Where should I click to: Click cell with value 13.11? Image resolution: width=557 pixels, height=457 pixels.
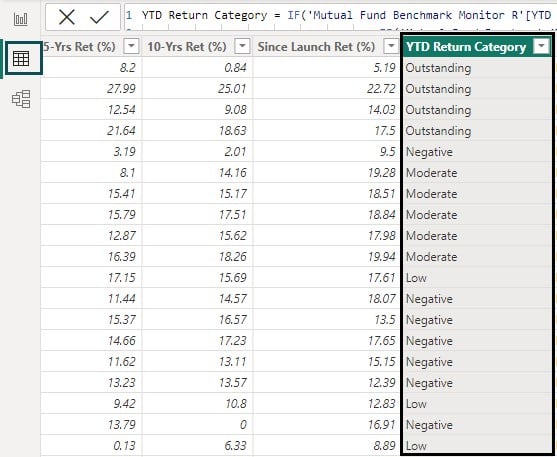pos(197,361)
